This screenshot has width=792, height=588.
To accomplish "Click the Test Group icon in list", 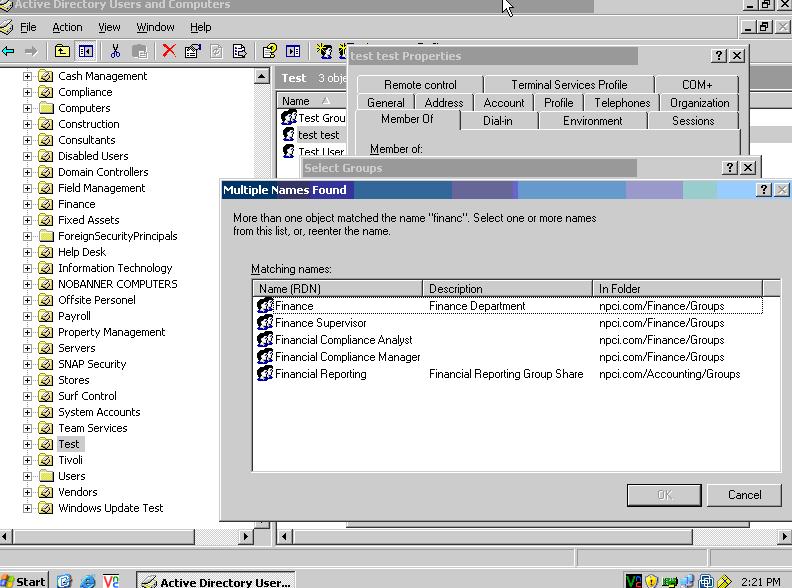I will 289,118.
